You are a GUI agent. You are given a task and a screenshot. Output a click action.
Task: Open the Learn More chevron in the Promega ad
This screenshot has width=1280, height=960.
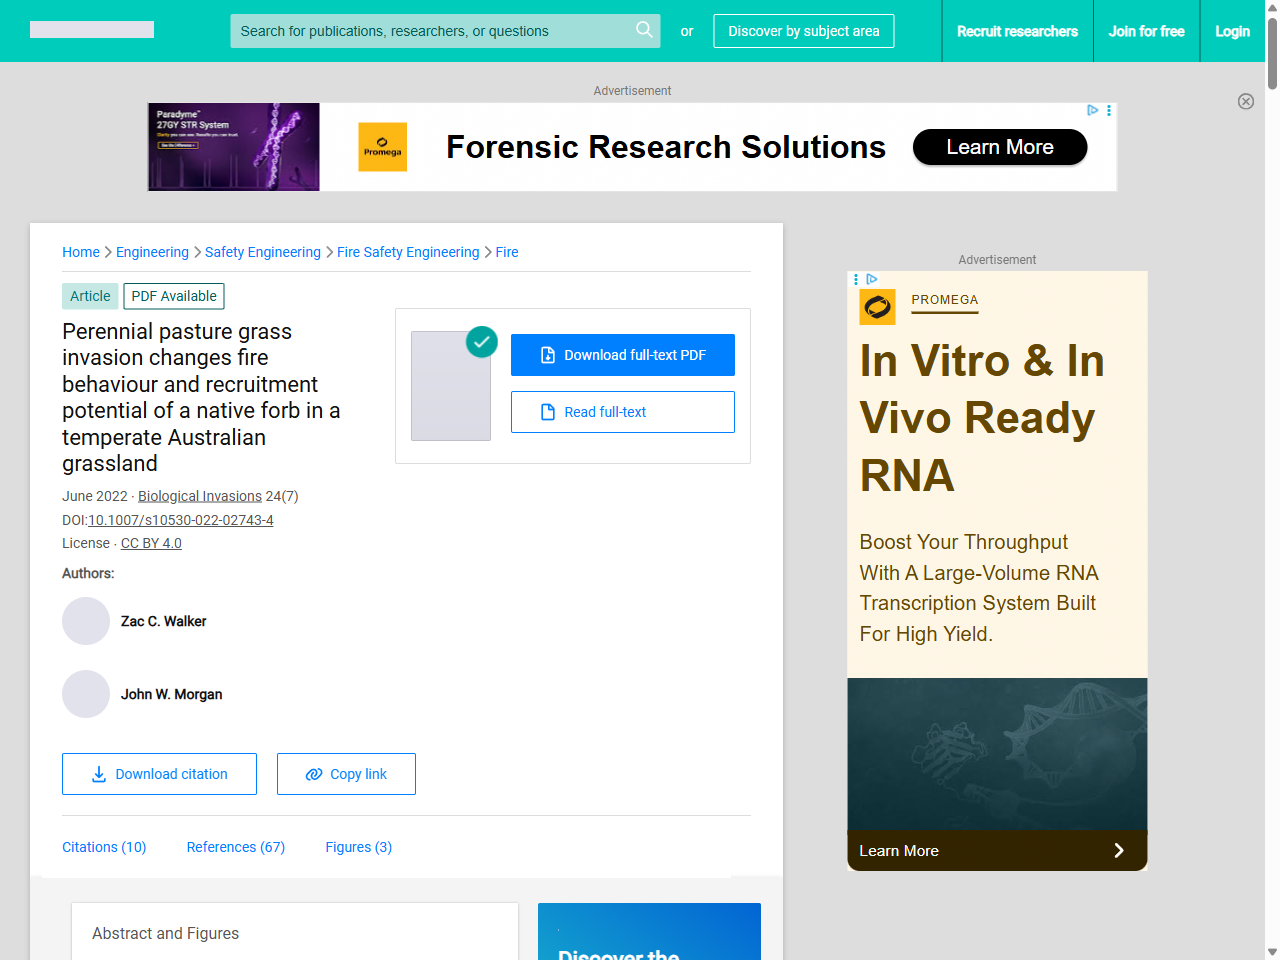(x=1118, y=850)
